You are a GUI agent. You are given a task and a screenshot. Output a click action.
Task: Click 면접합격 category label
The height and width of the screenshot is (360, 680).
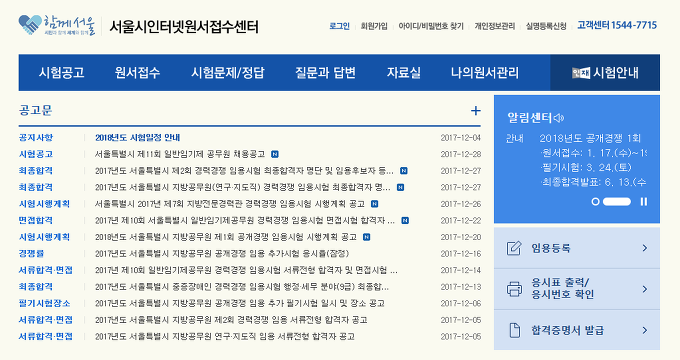pyautogui.click(x=36, y=220)
